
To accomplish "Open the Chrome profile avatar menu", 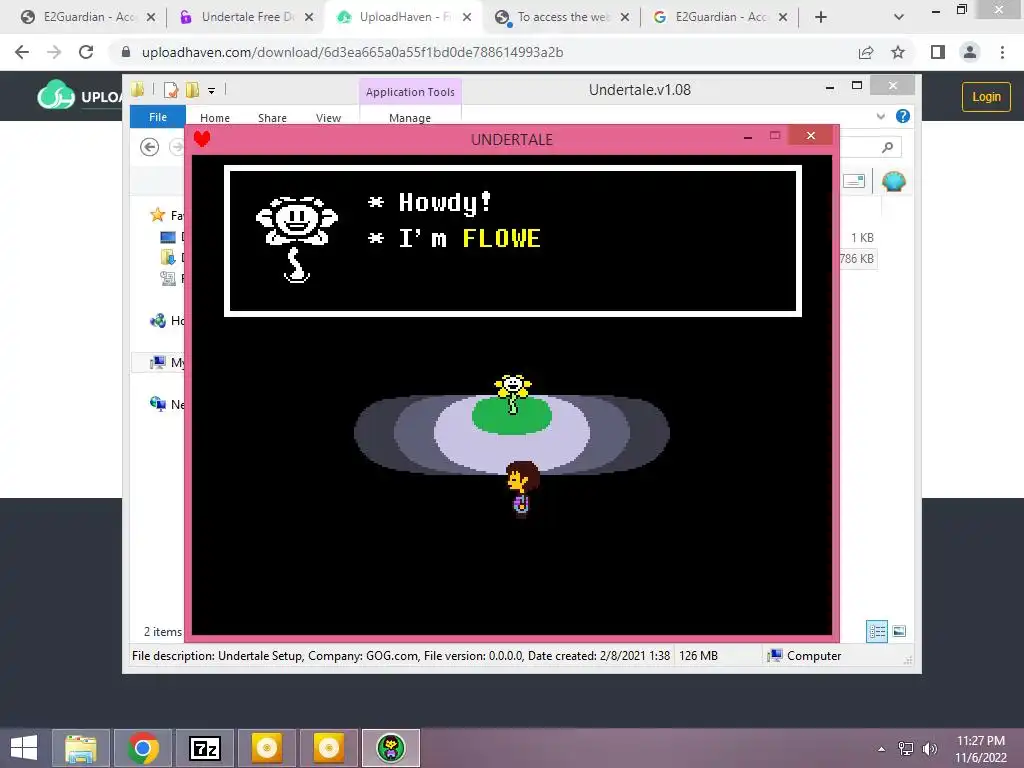I will [970, 52].
